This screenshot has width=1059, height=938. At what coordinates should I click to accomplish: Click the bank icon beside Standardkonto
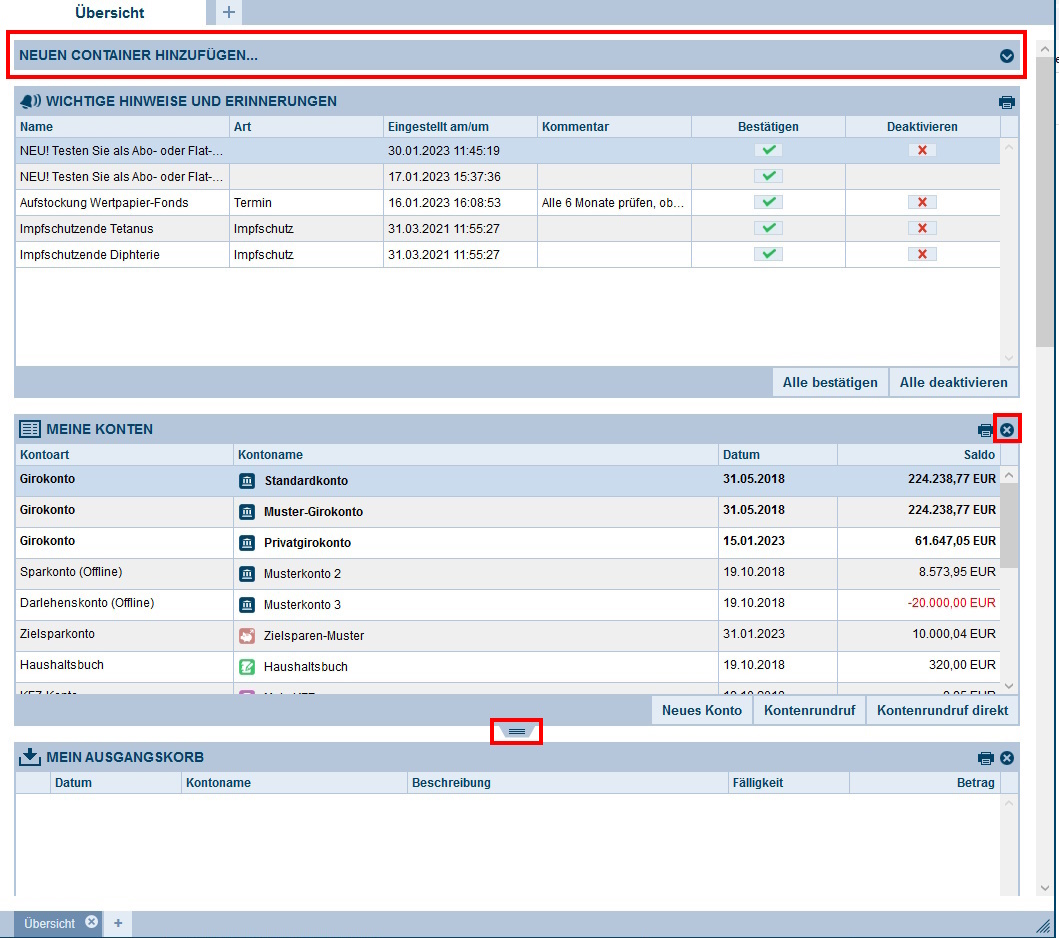247,481
